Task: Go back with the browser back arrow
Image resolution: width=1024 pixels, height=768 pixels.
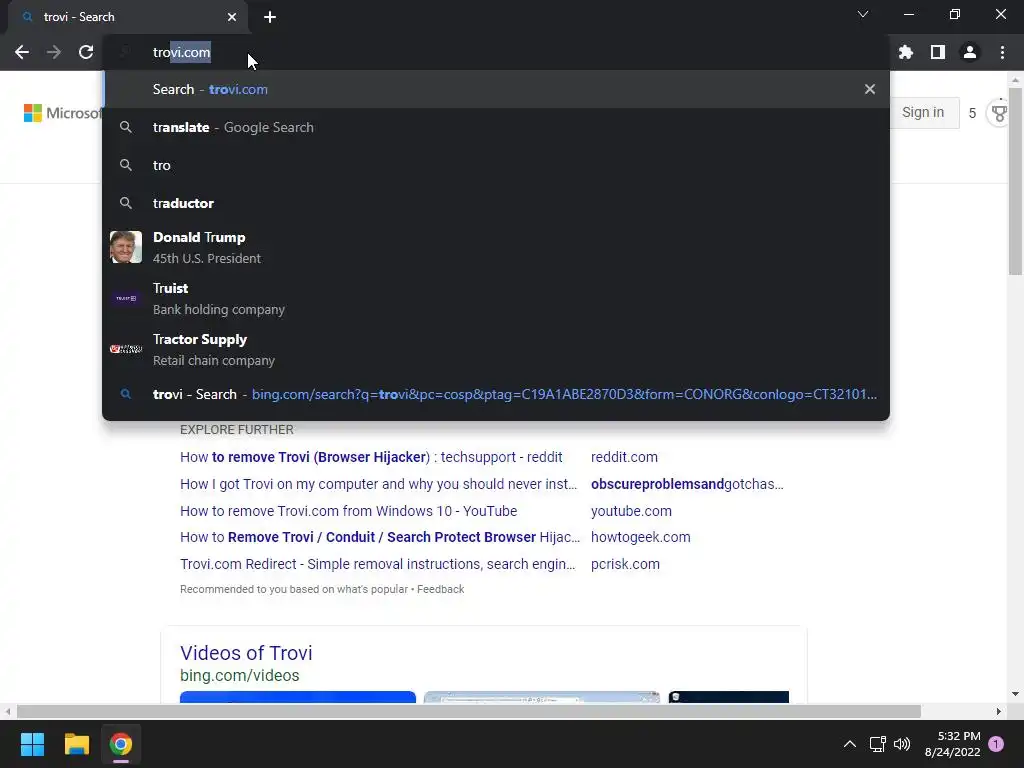Action: point(22,52)
